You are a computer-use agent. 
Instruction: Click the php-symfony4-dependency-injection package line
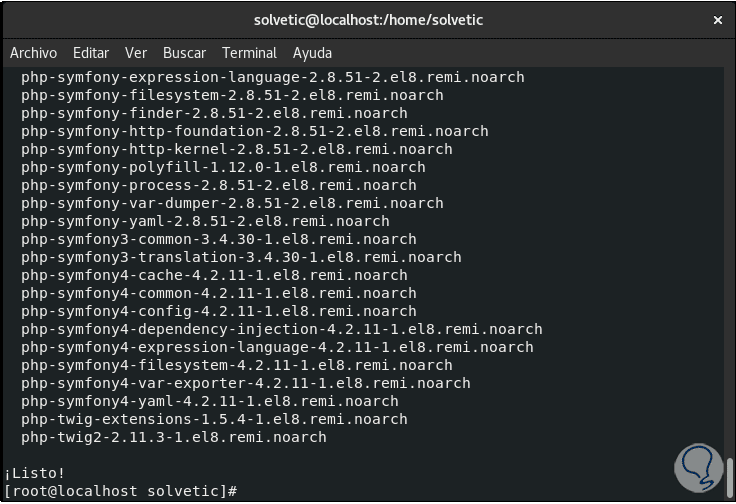pyautogui.click(x=281, y=329)
